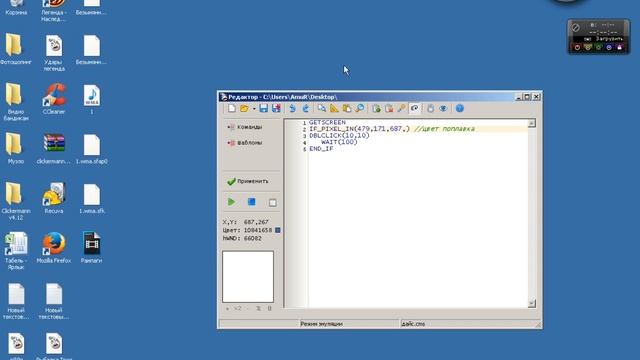Open the Clickermann v4.12 folder on the desktop

click(x=16, y=201)
